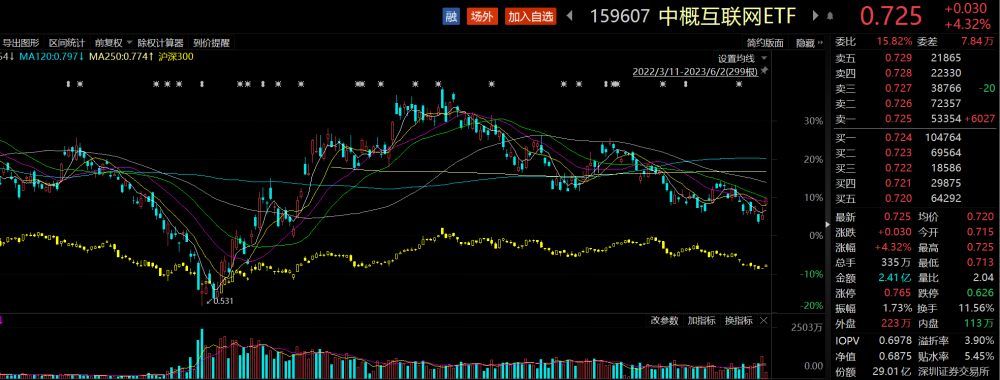Open 区间统计 interval statistics
This screenshot has height=380, width=1000.
tap(67, 43)
